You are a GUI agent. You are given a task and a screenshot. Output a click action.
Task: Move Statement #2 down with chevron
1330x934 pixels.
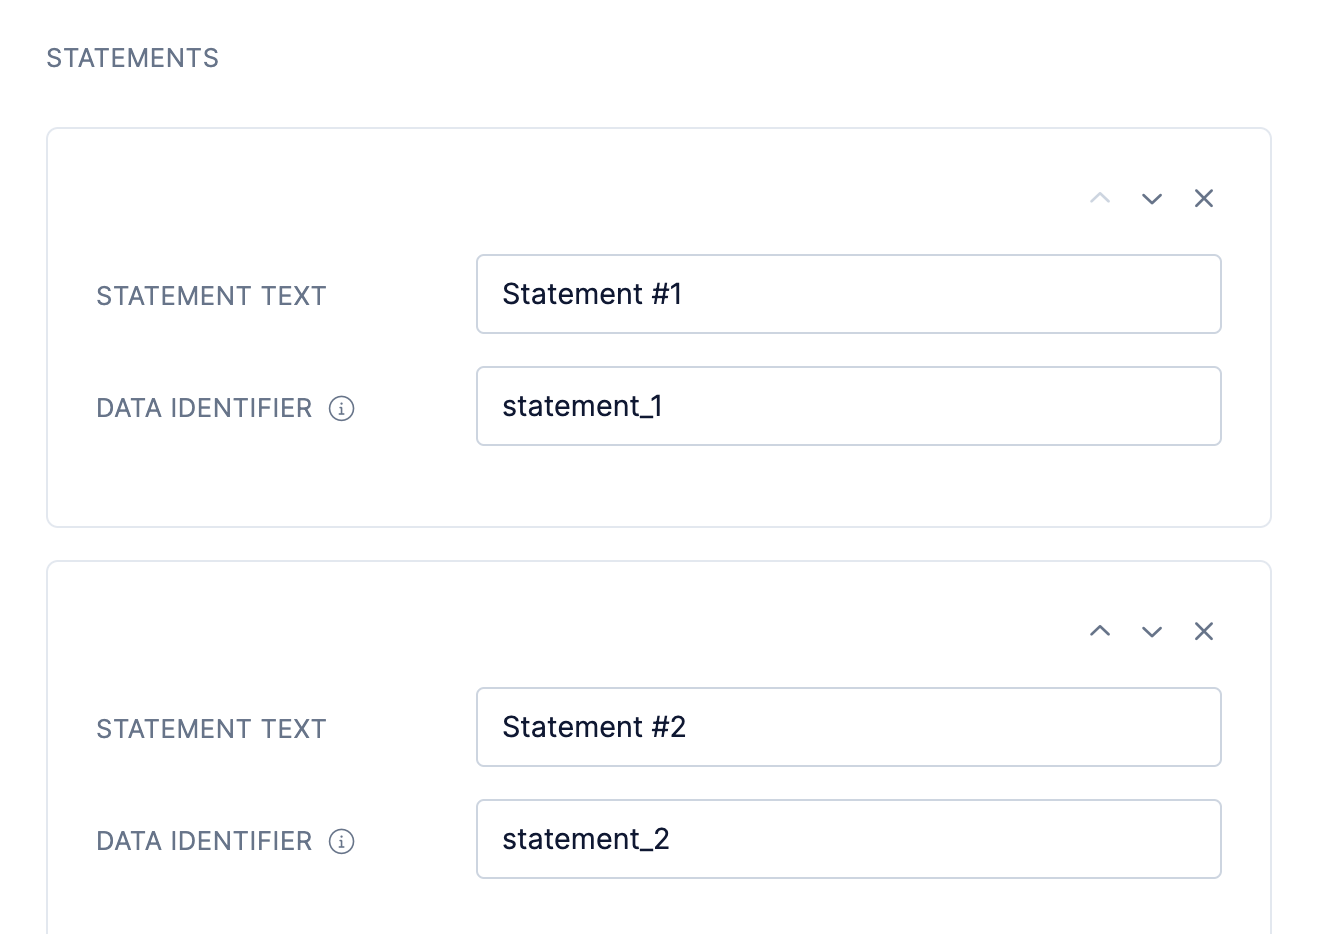(x=1152, y=632)
